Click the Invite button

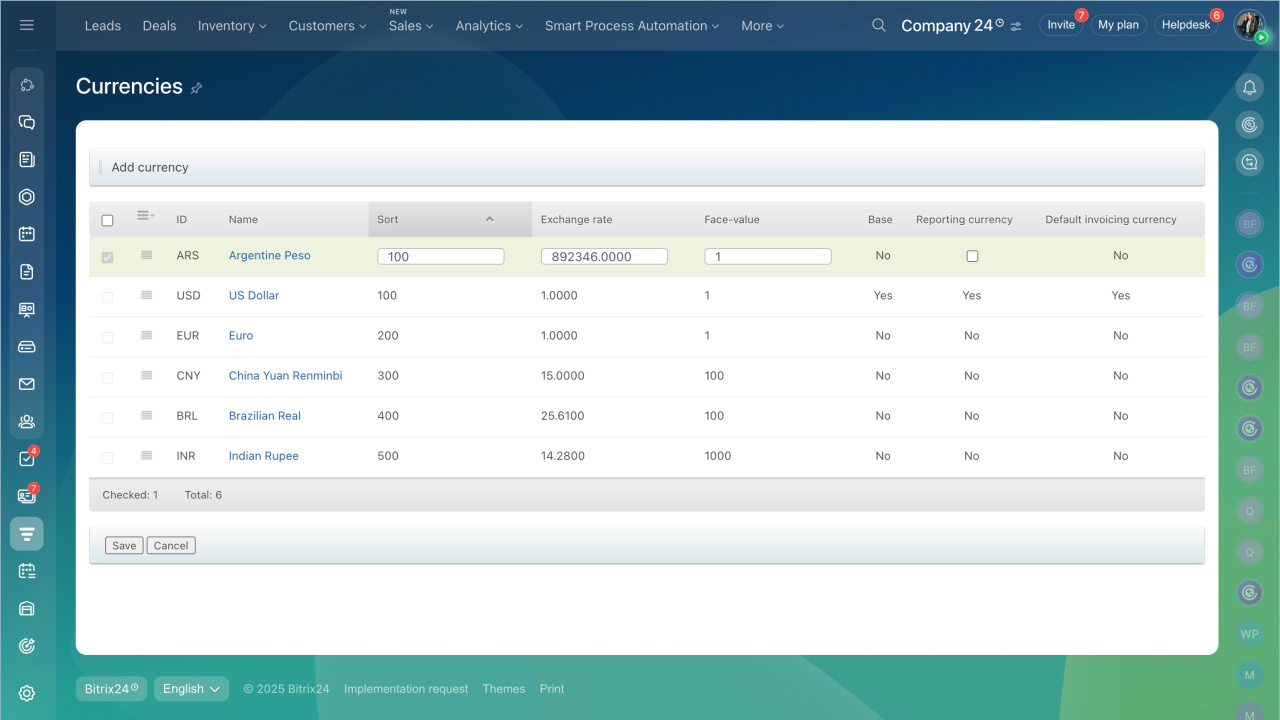click(1061, 25)
